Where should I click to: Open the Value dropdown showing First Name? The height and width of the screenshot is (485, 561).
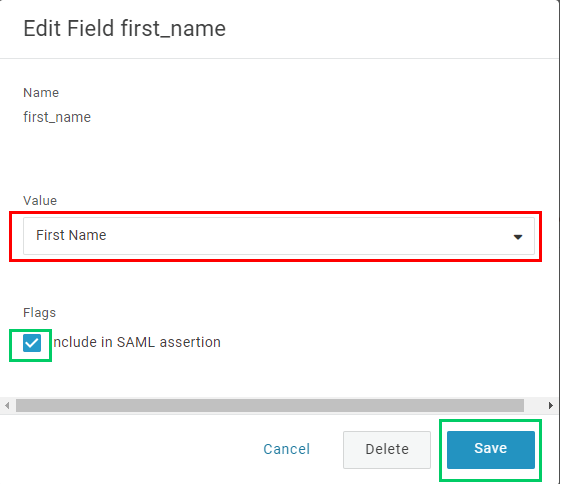pyautogui.click(x=279, y=236)
